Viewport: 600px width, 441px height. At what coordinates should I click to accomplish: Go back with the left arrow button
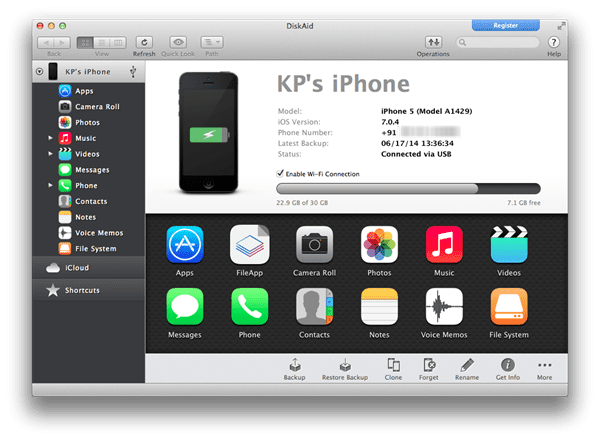[46, 42]
